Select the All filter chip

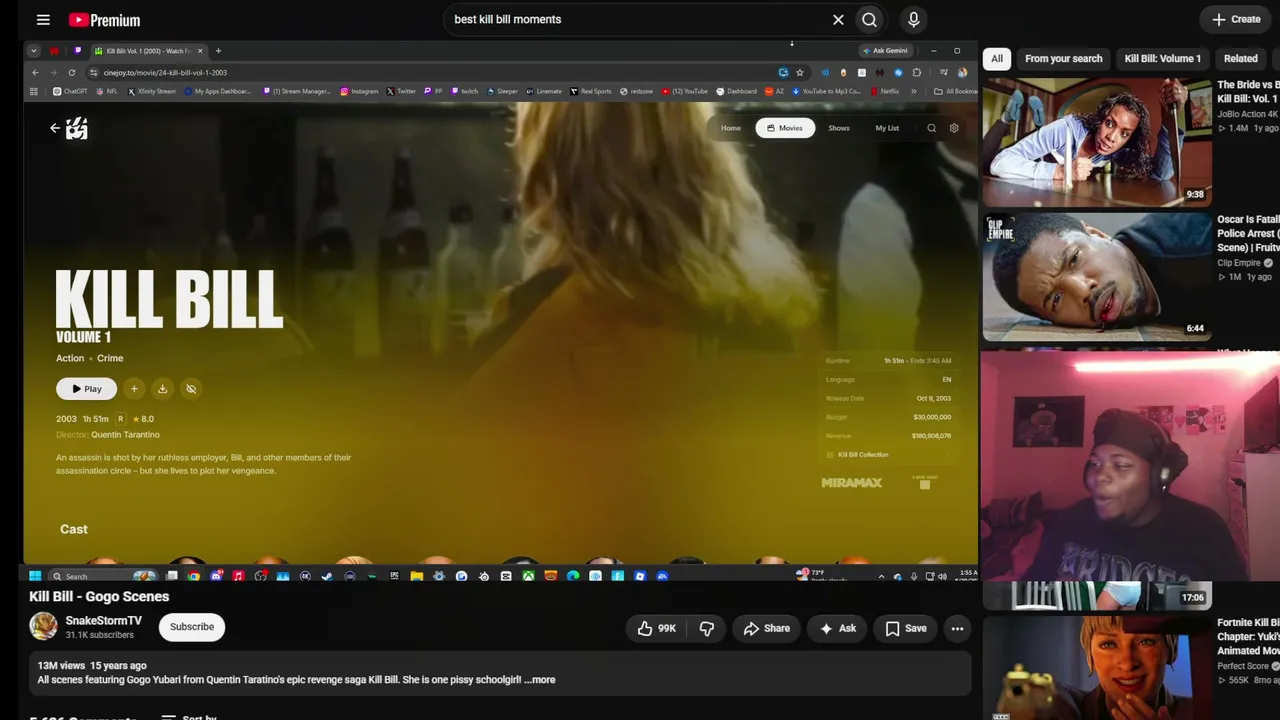pos(997,58)
